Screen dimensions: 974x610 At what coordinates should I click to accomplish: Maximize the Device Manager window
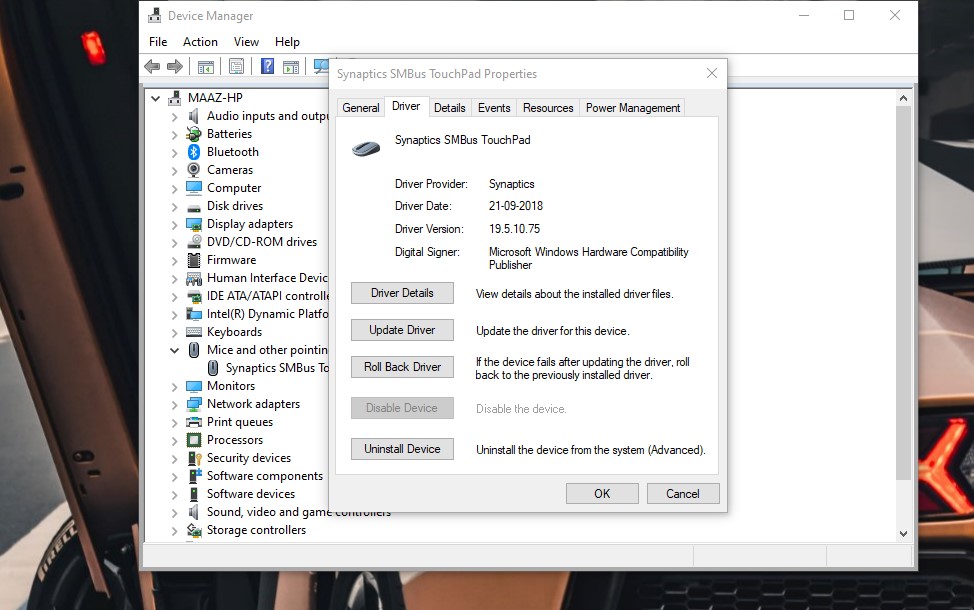[849, 16]
